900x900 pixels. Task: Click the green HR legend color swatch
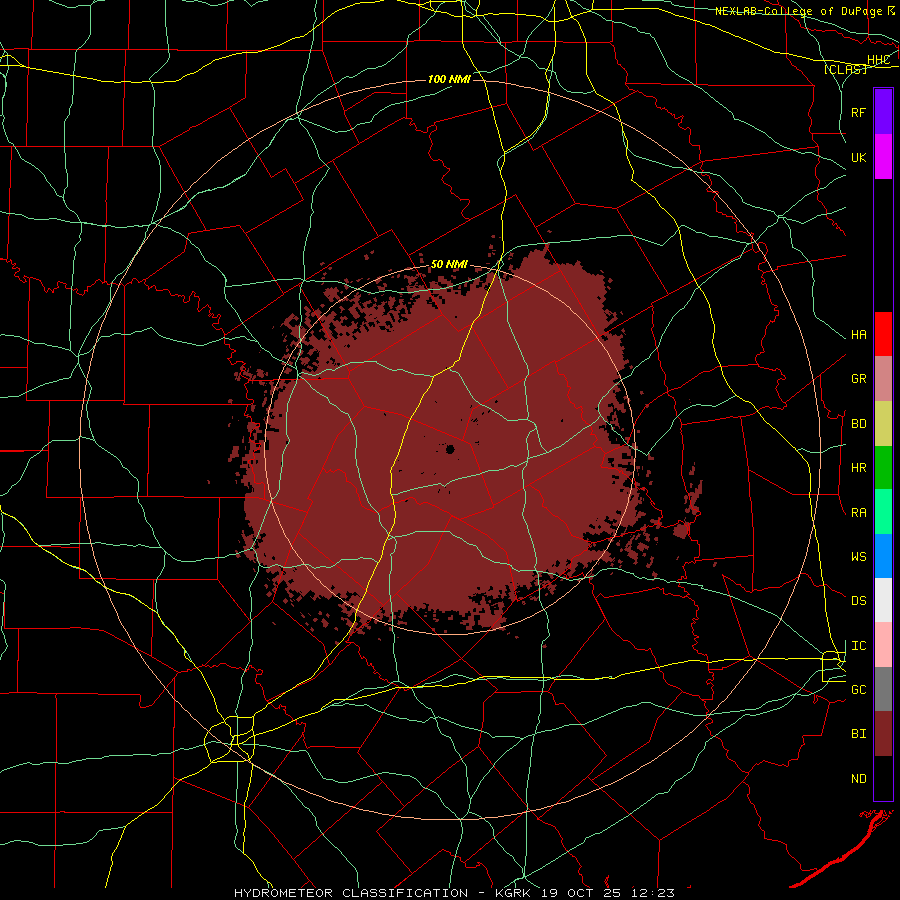click(883, 467)
